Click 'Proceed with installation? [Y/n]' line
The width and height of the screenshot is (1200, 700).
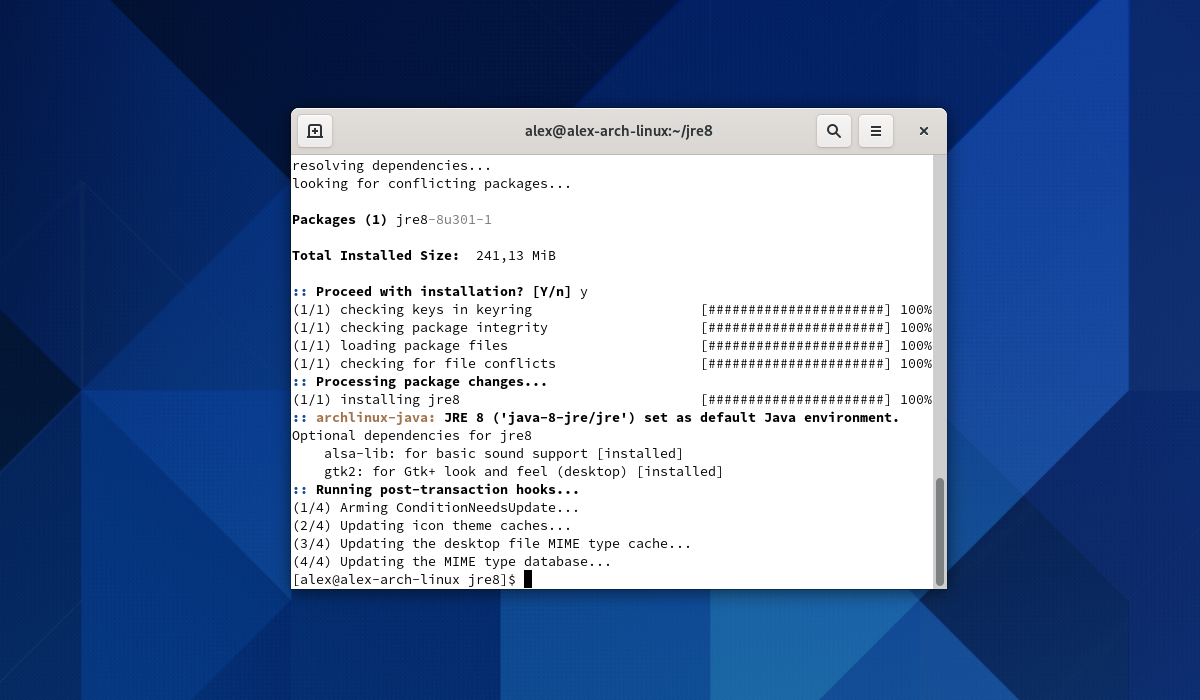tap(440, 291)
